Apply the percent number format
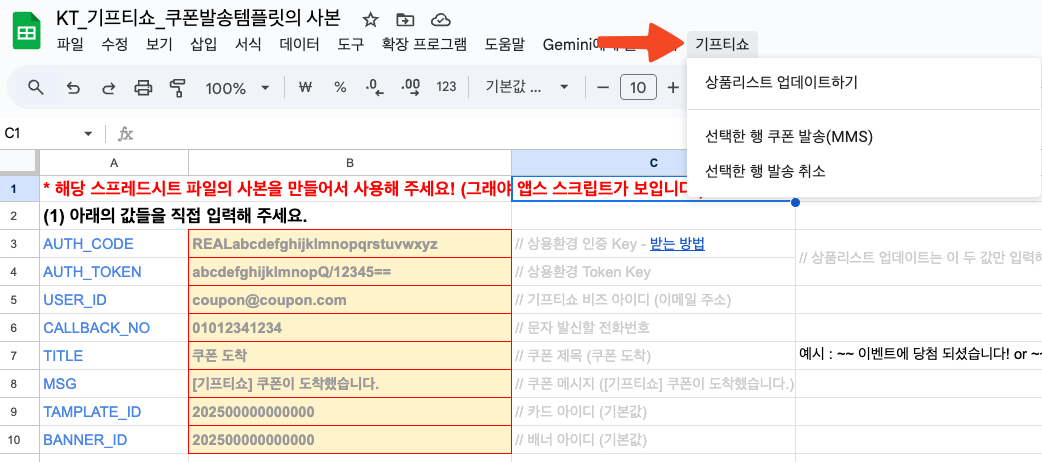The width and height of the screenshot is (1042, 462). point(340,88)
